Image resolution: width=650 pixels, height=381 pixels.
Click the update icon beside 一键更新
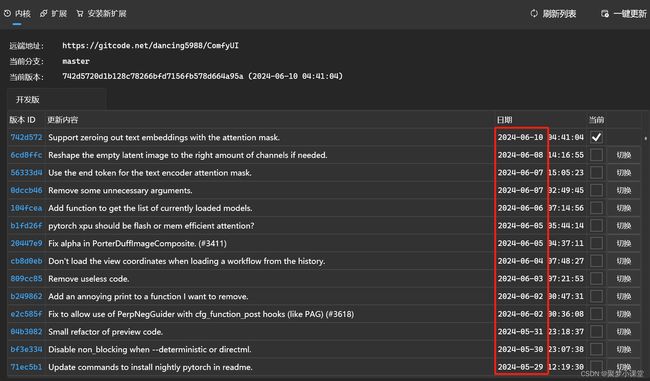tap(605, 14)
